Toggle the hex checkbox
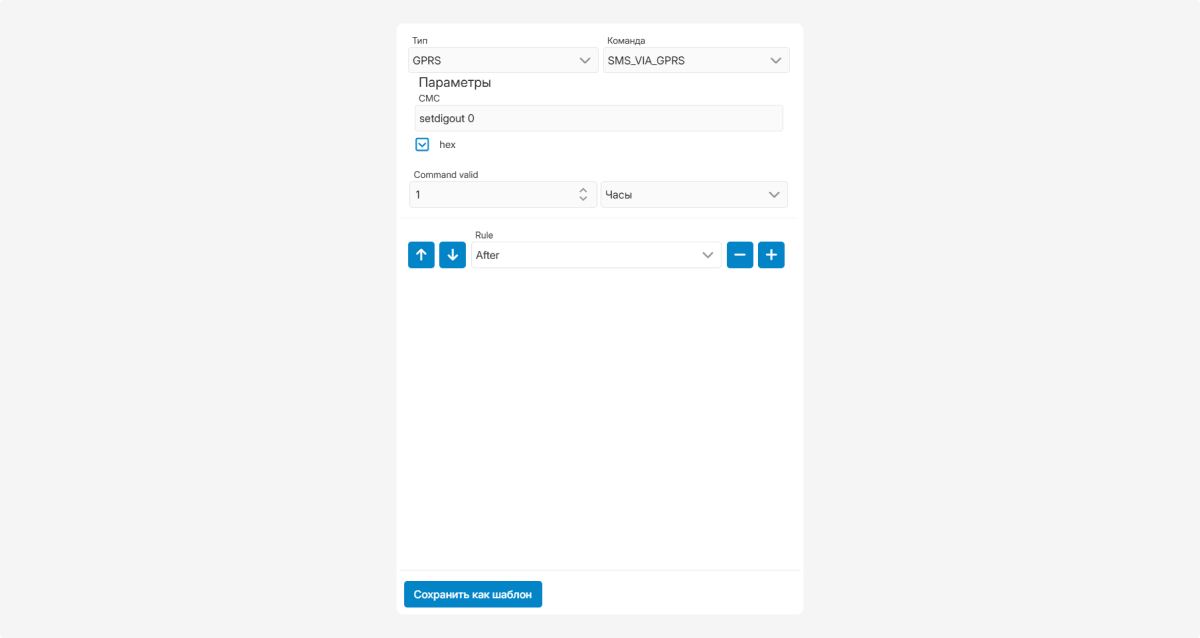 coord(422,145)
